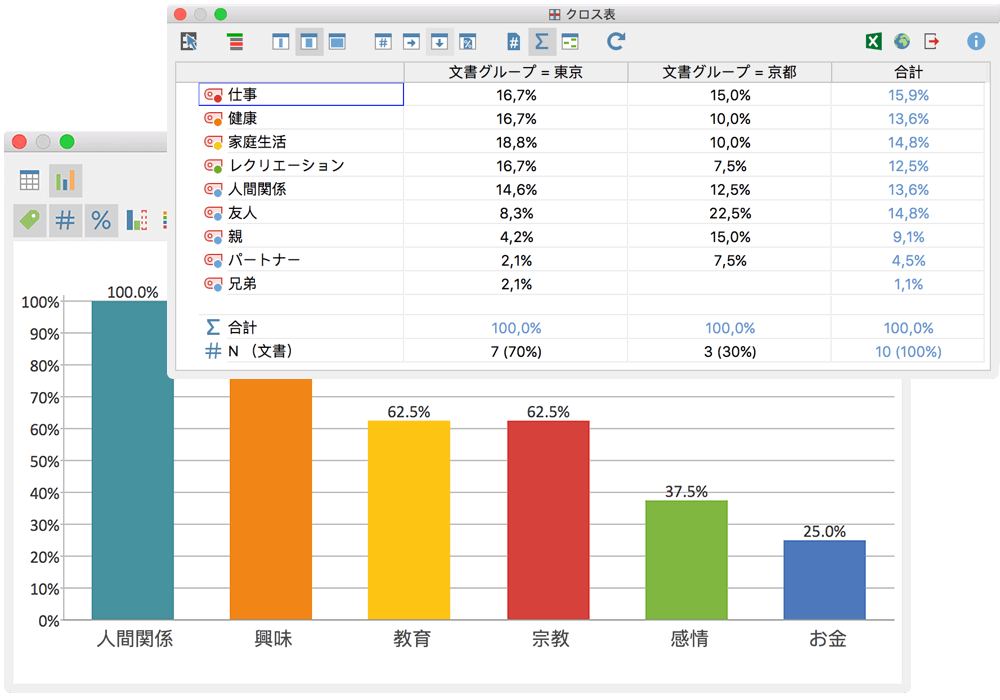Click the refresh arrow icon
1000x700 pixels.
(x=616, y=42)
